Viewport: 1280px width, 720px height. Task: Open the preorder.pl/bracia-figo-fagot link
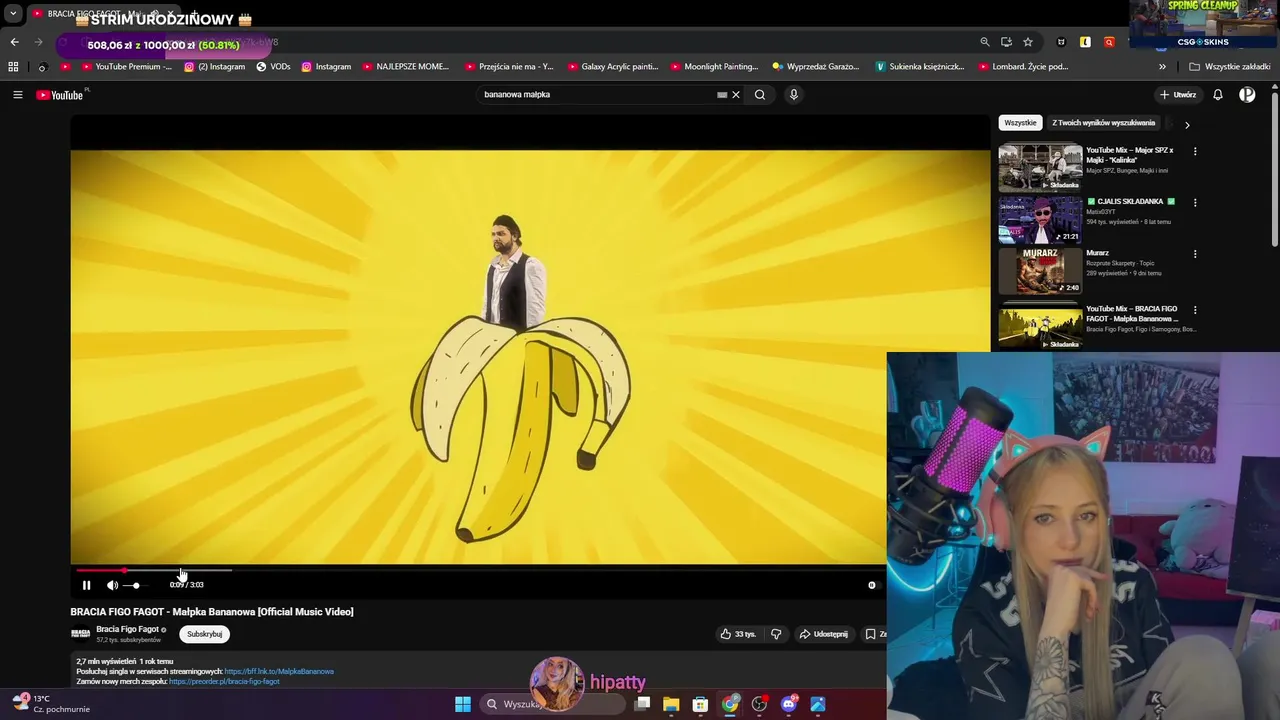coord(224,681)
